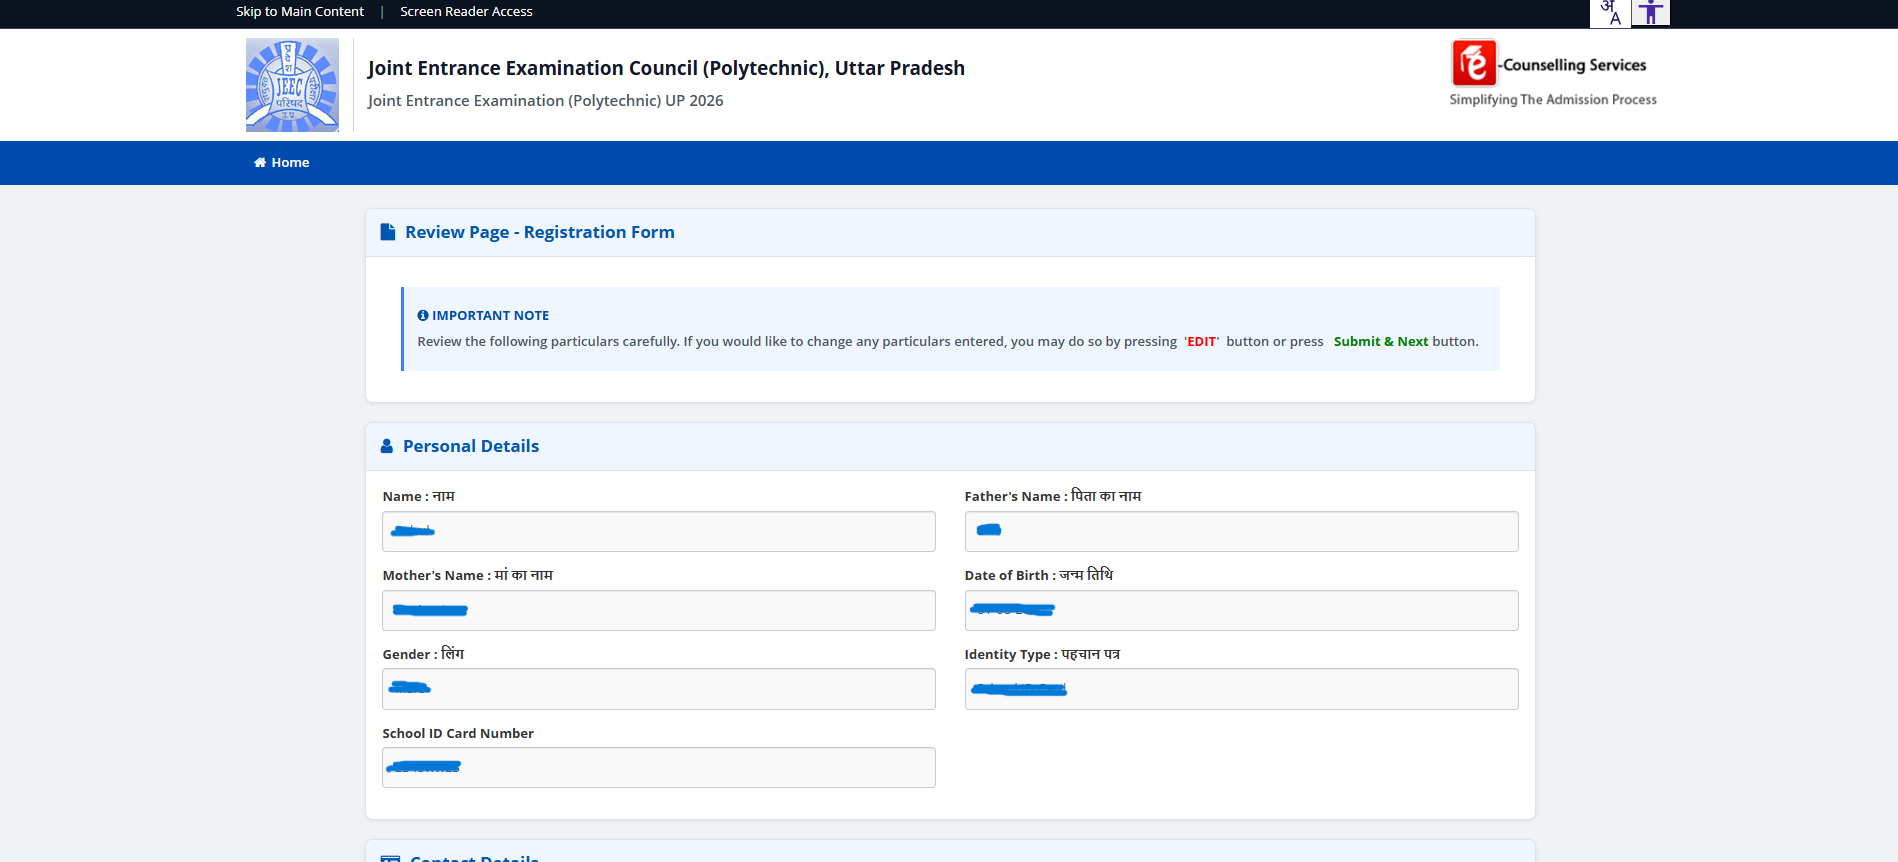Click the Father's Name input field
1898x862 pixels.
pyautogui.click(x=1241, y=531)
